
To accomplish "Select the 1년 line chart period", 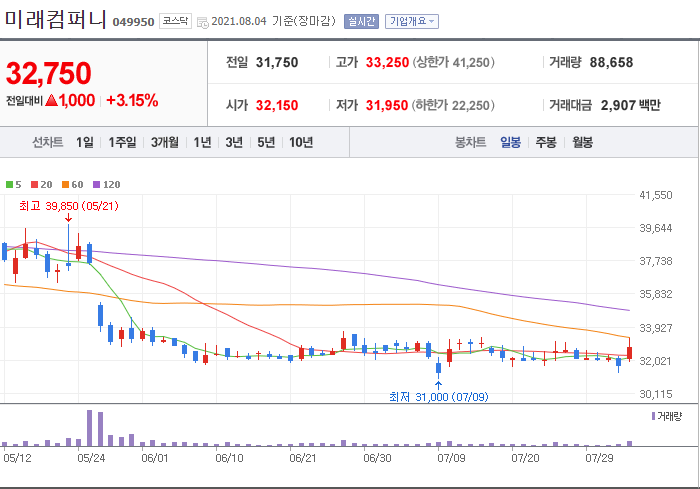I will point(202,142).
